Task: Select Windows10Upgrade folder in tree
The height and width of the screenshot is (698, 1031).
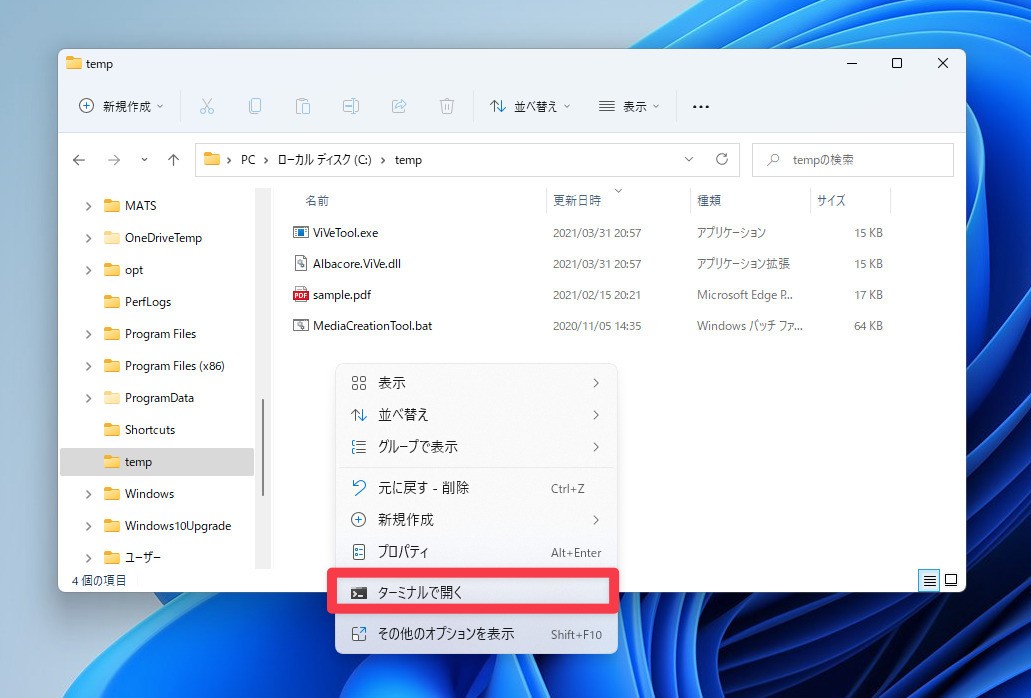Action: point(178,526)
